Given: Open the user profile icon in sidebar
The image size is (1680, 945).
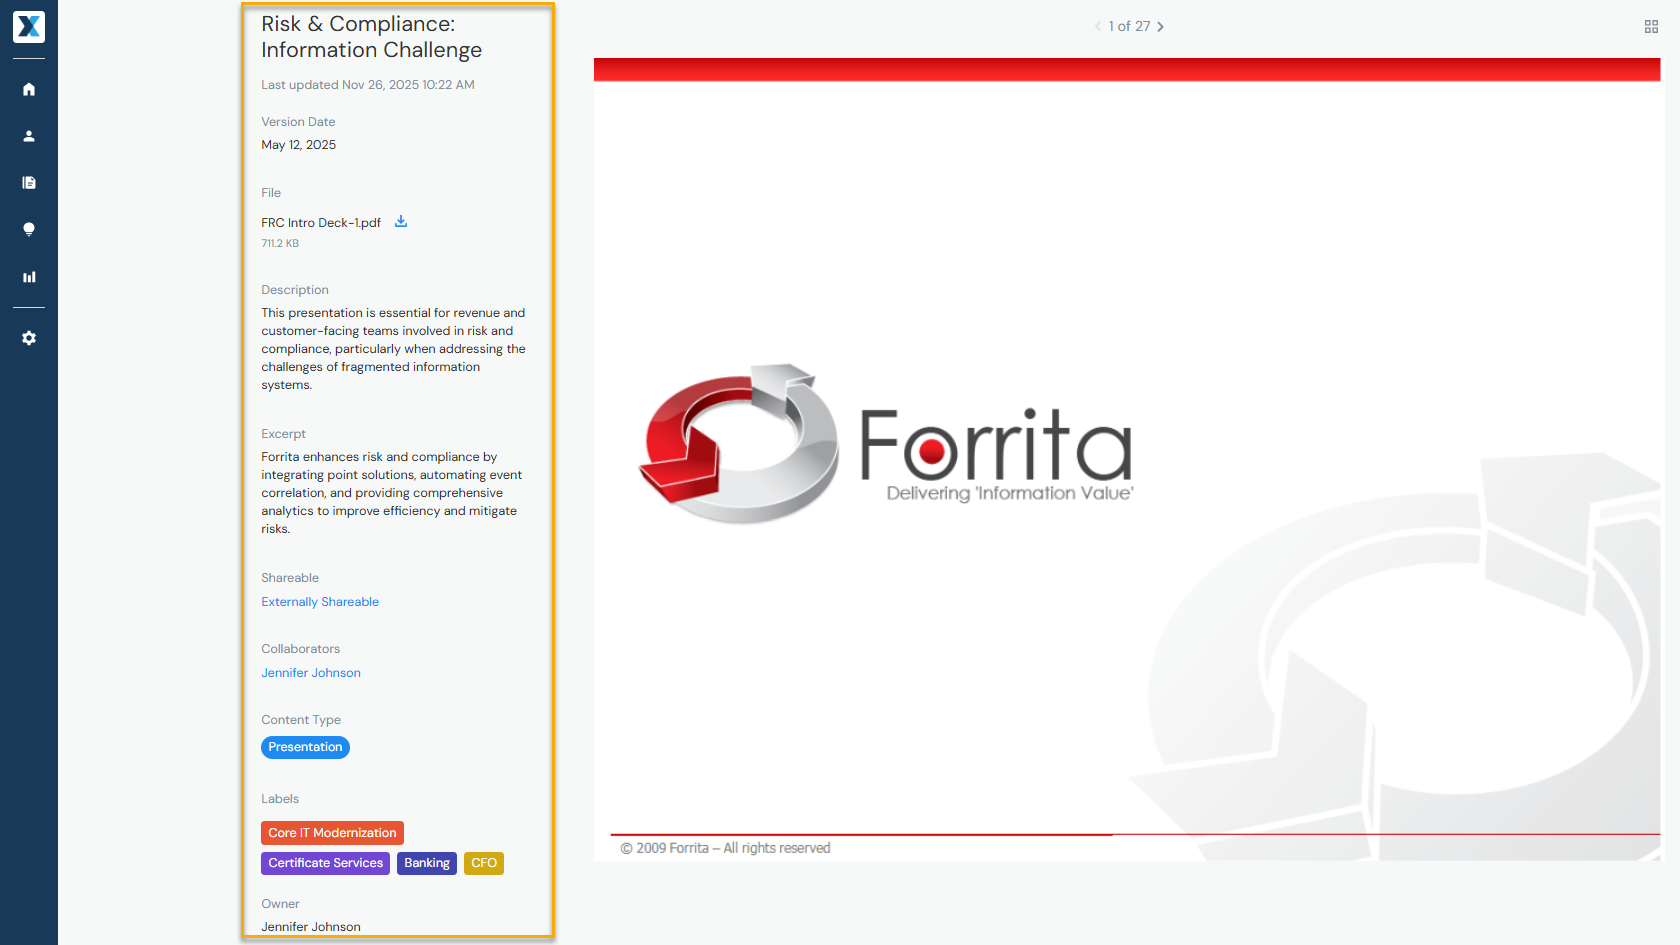Looking at the screenshot, I should (x=29, y=136).
